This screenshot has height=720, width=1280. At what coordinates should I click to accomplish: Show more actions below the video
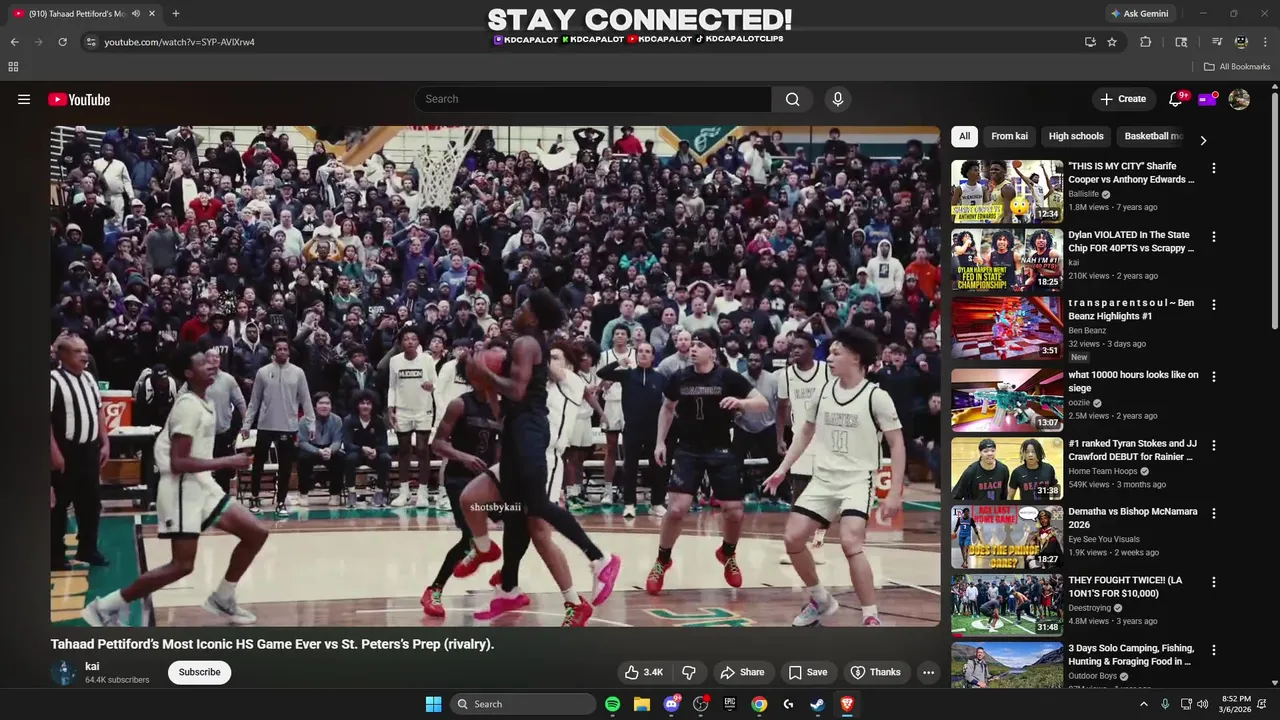[x=928, y=672]
